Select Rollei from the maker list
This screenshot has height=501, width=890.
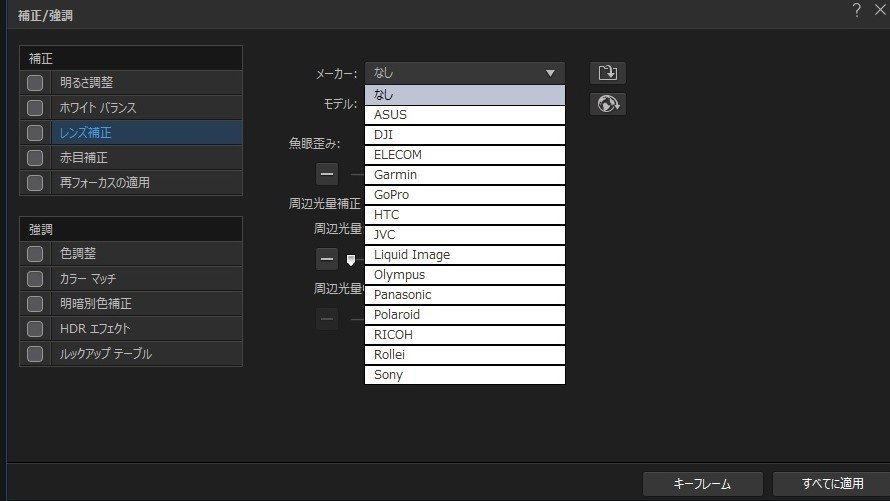(465, 355)
